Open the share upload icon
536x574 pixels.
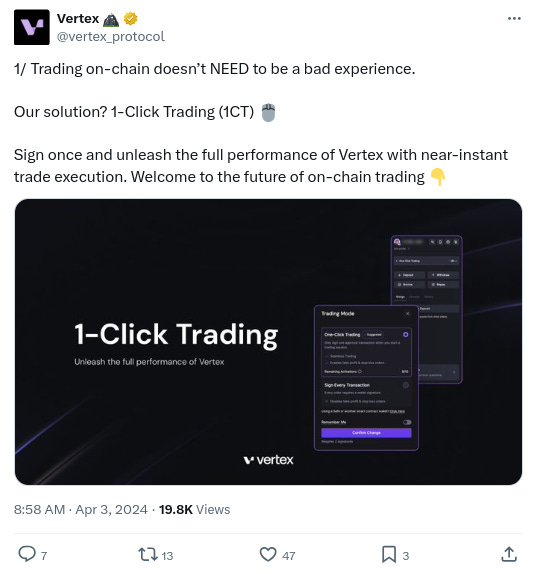(509, 554)
